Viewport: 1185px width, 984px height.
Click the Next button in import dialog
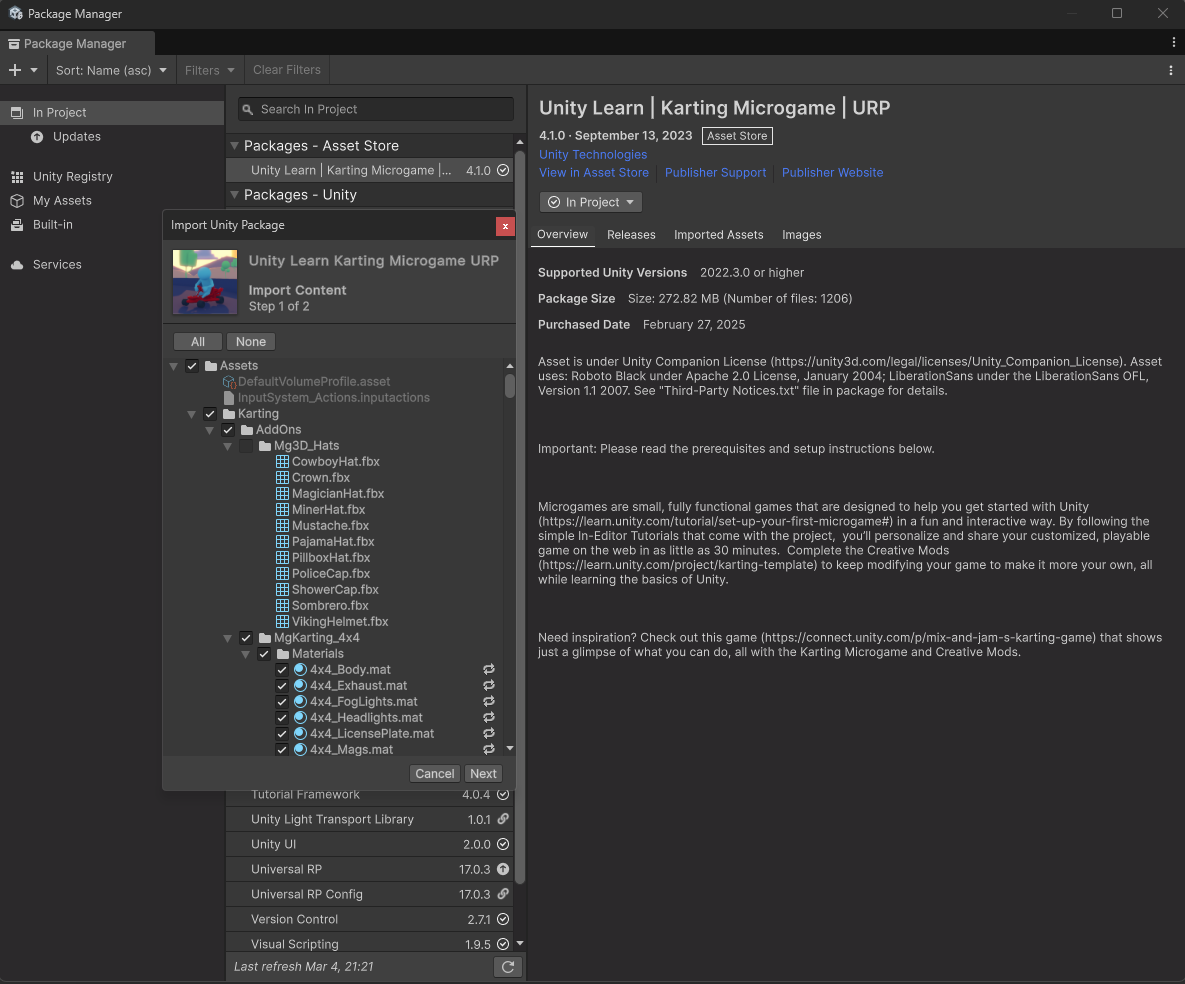[x=483, y=774]
